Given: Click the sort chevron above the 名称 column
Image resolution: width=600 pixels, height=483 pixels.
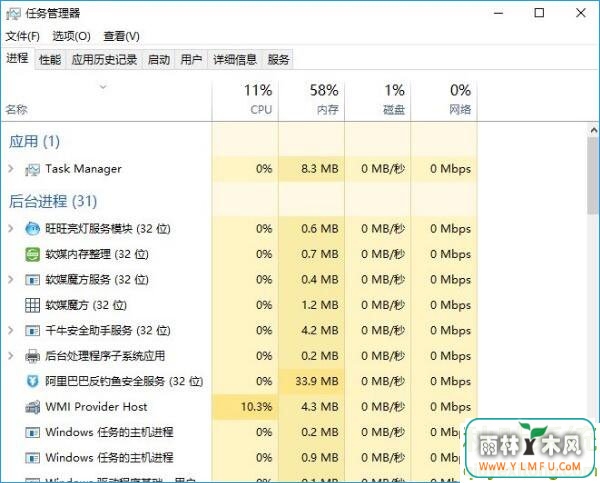Looking at the screenshot, I should coord(103,87).
